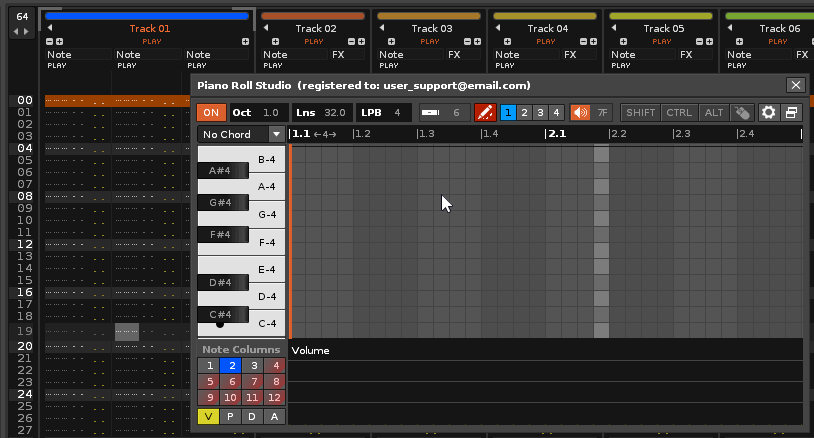Click Track 01 blue color bar
The height and width of the screenshot is (438, 814).
click(x=147, y=16)
